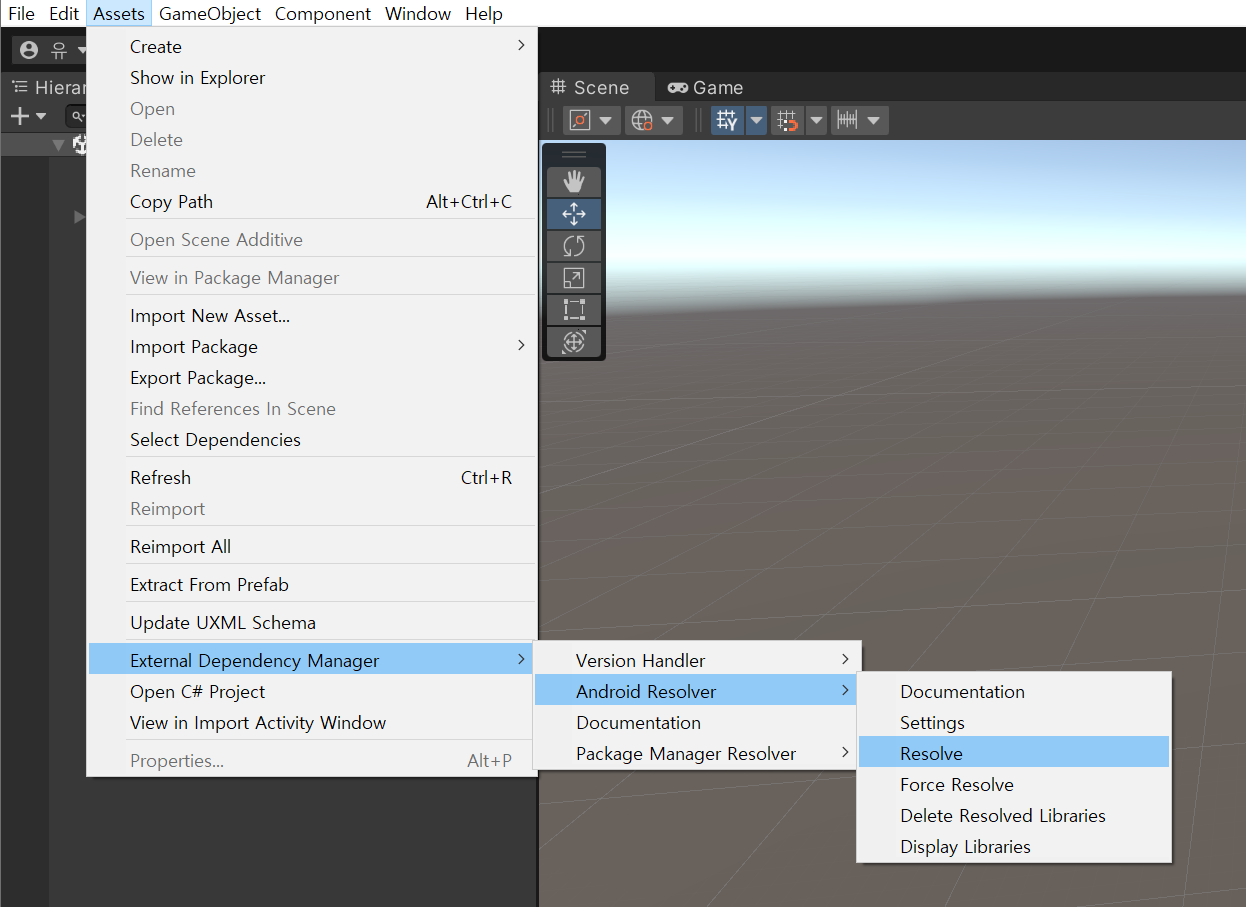1246x907 pixels.
Task: Open the GameObject menu
Action: (x=210, y=14)
